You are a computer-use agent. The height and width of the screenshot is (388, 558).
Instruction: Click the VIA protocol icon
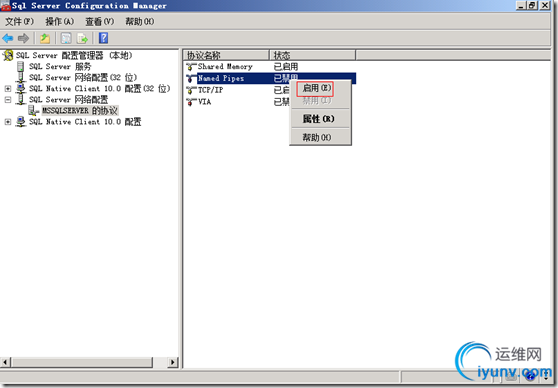[191, 102]
